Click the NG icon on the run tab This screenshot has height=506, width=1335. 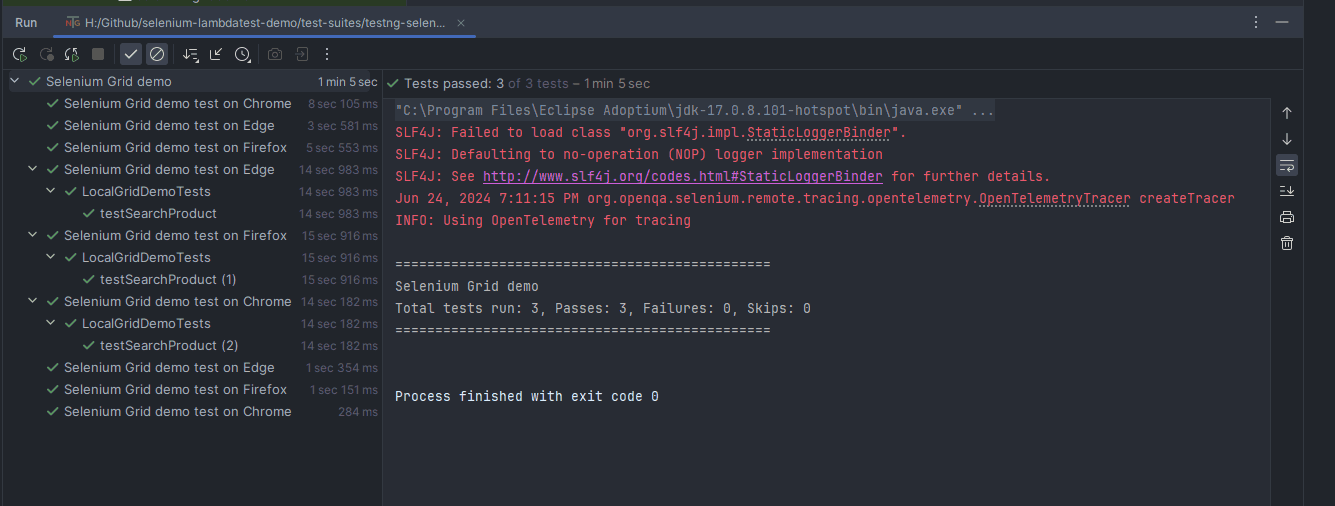[73, 22]
